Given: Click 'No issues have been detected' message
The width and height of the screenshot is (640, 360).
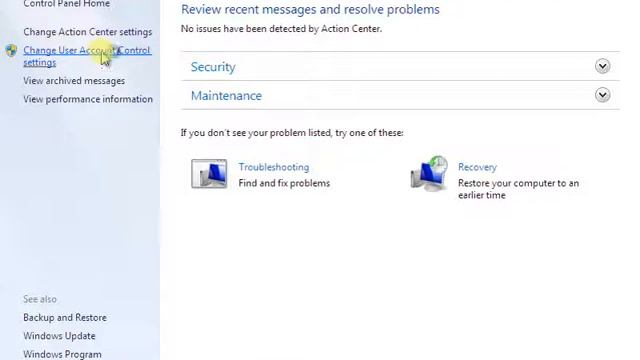Looking at the screenshot, I should coord(281,29).
